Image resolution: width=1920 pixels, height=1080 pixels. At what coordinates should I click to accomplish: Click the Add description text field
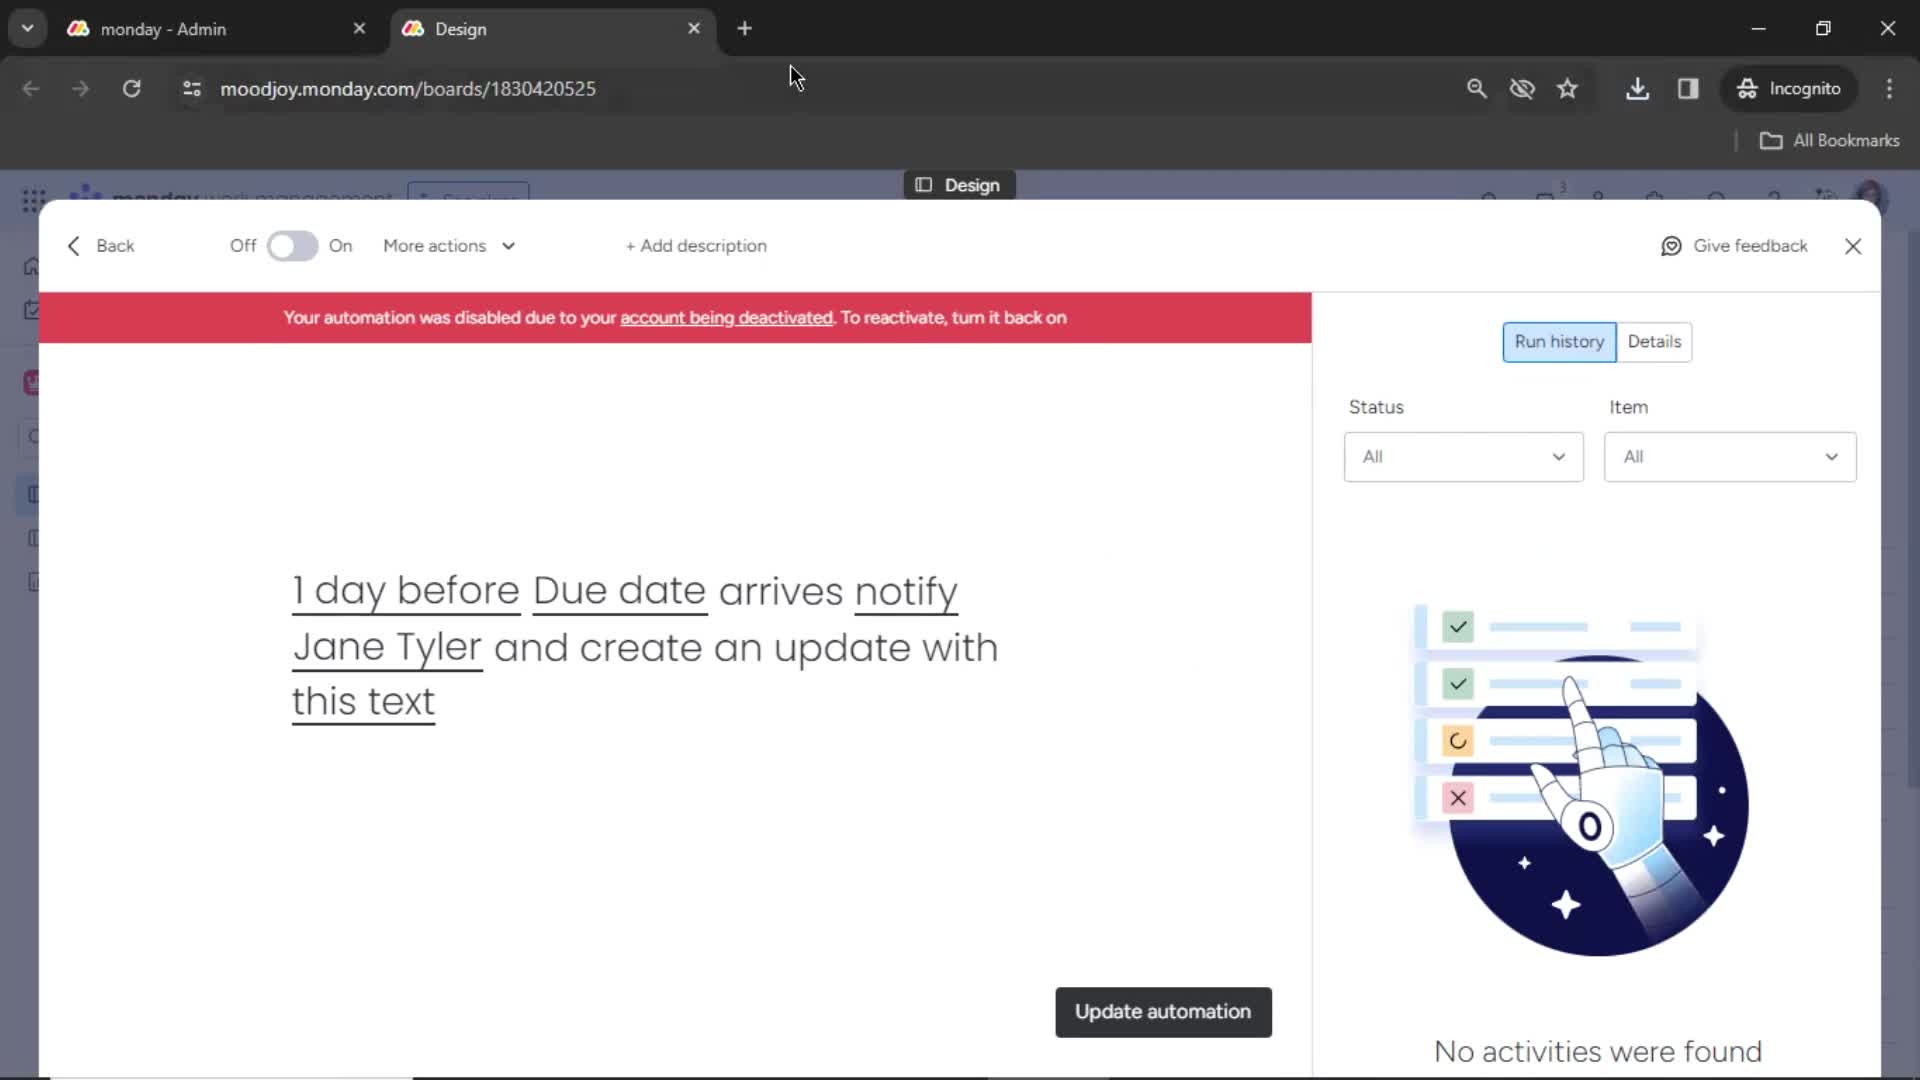[x=696, y=245]
